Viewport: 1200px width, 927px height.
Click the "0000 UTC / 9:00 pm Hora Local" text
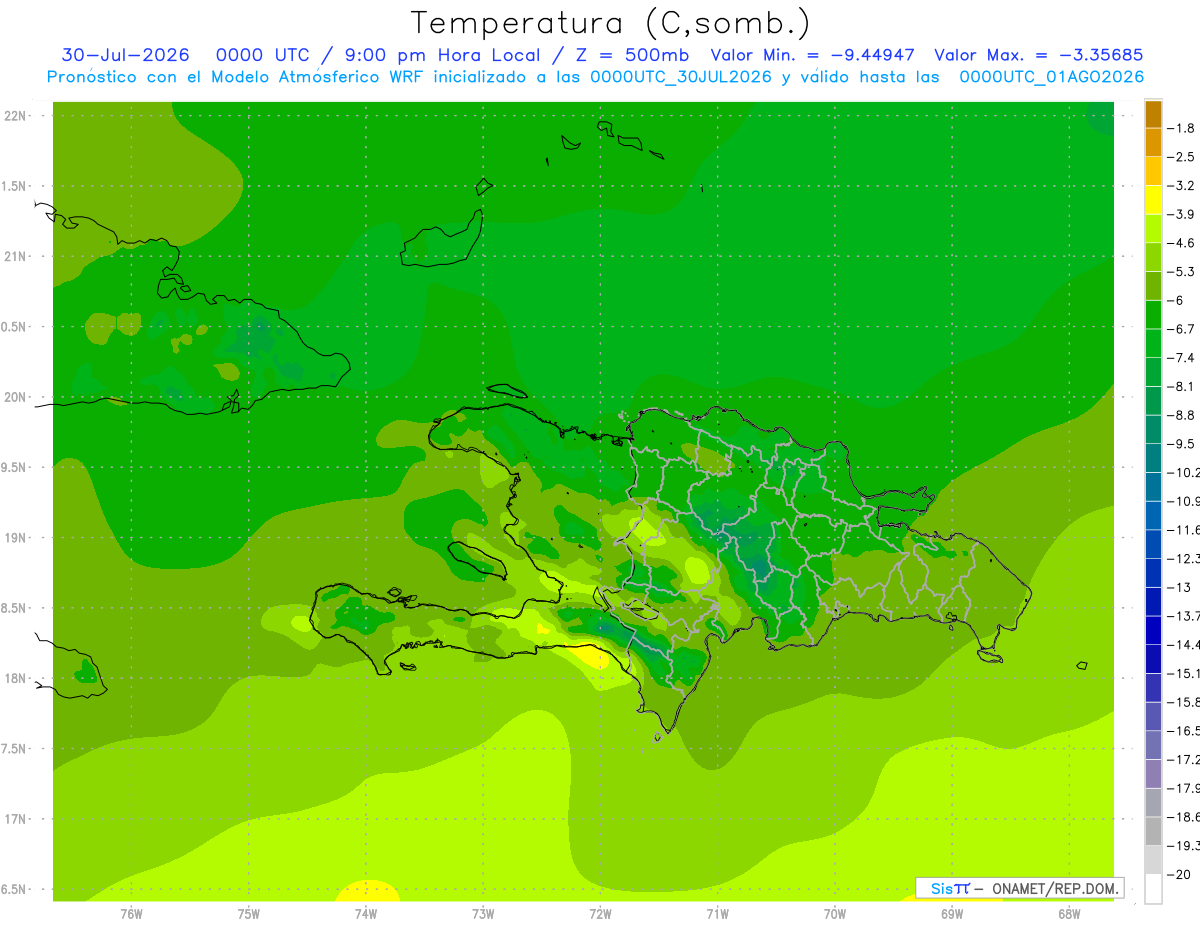pos(378,55)
